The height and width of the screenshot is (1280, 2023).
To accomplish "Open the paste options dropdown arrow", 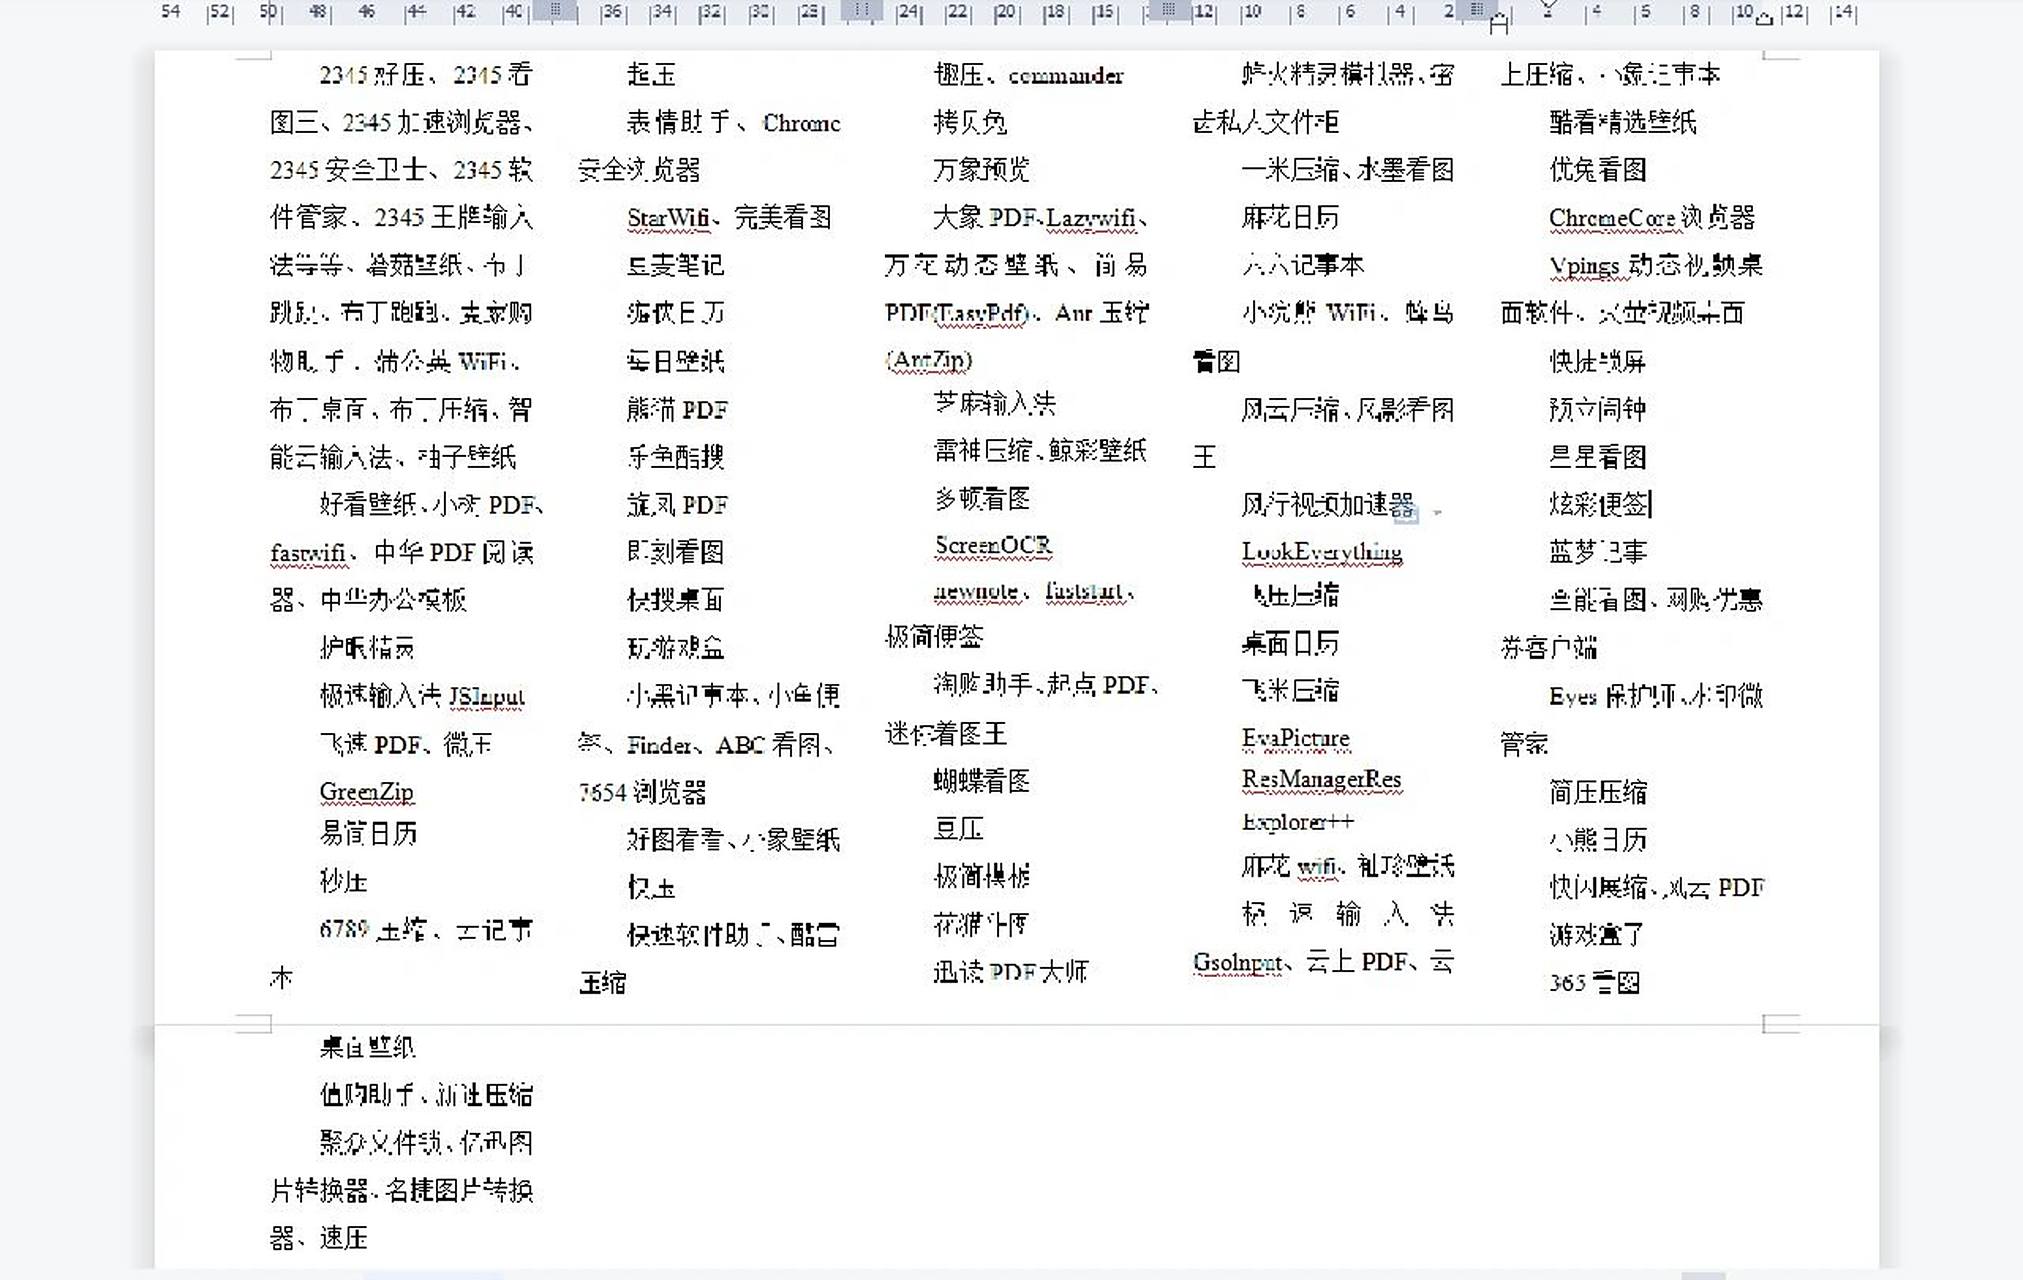I will click(x=1438, y=513).
